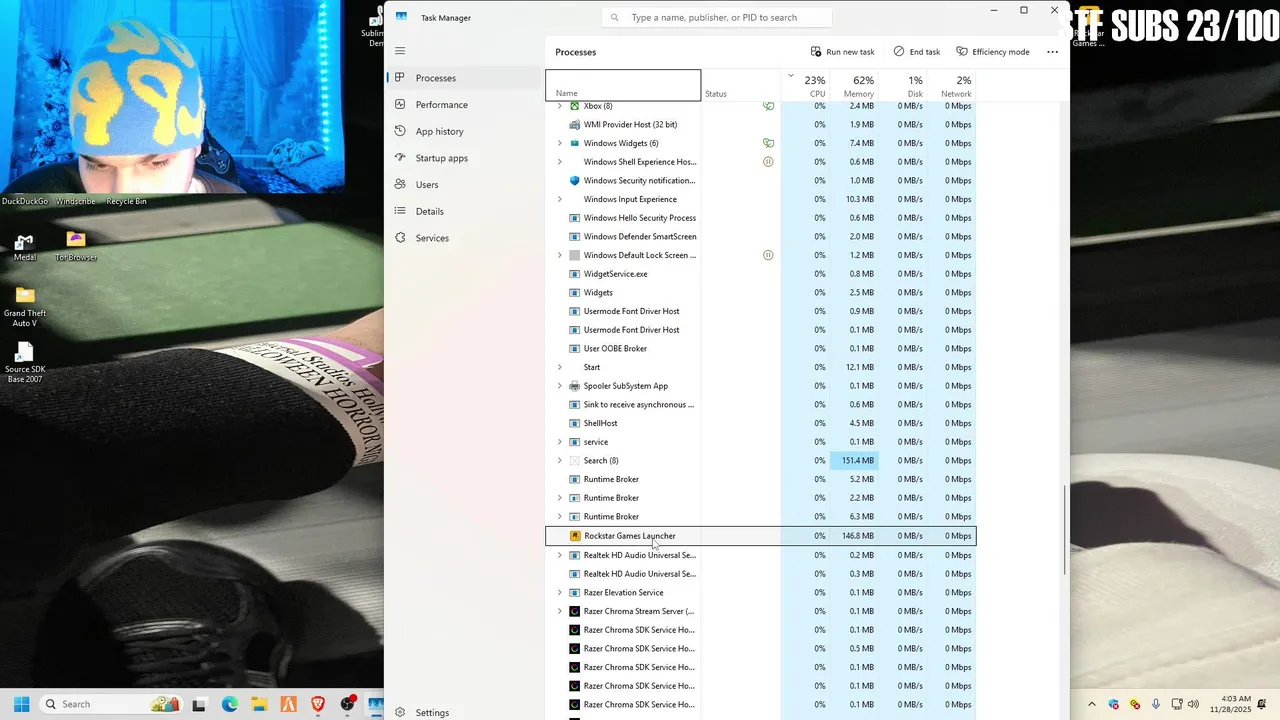Click the efficiency leaf icon on Windows Widgets row
The height and width of the screenshot is (720, 1280).
pos(768,143)
